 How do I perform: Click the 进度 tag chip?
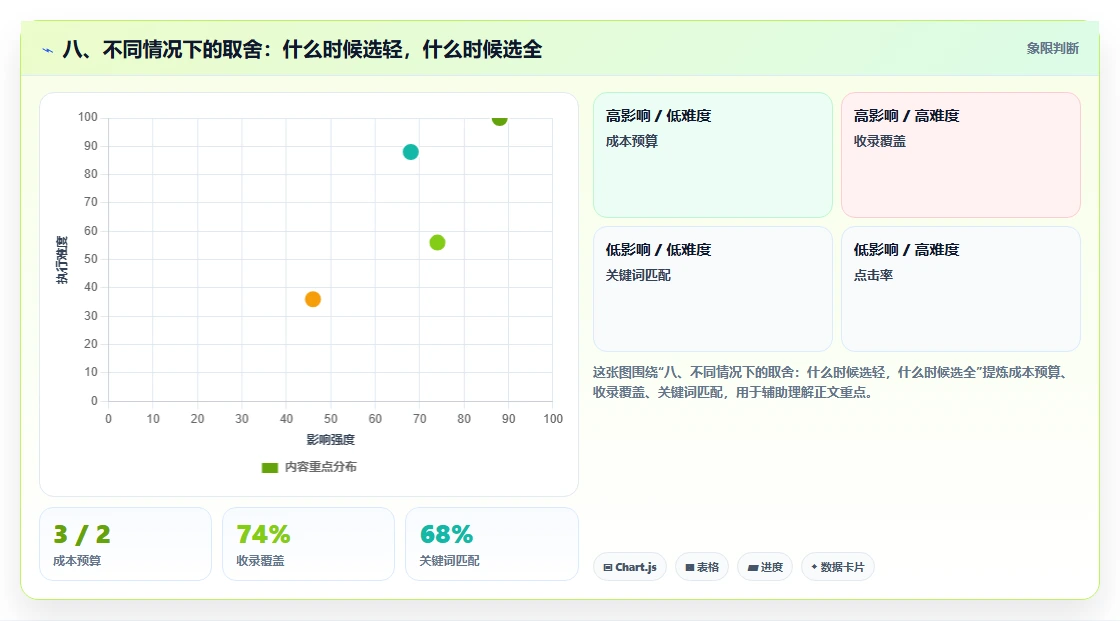pos(764,567)
